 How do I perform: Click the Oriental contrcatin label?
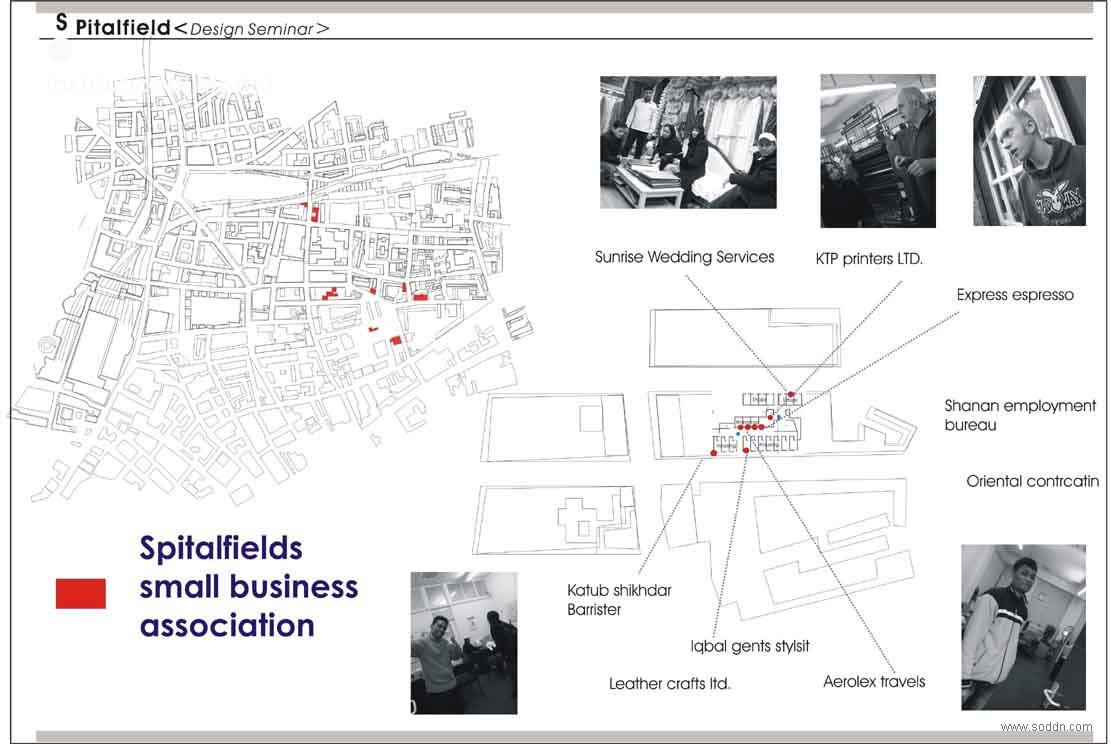tap(1032, 481)
